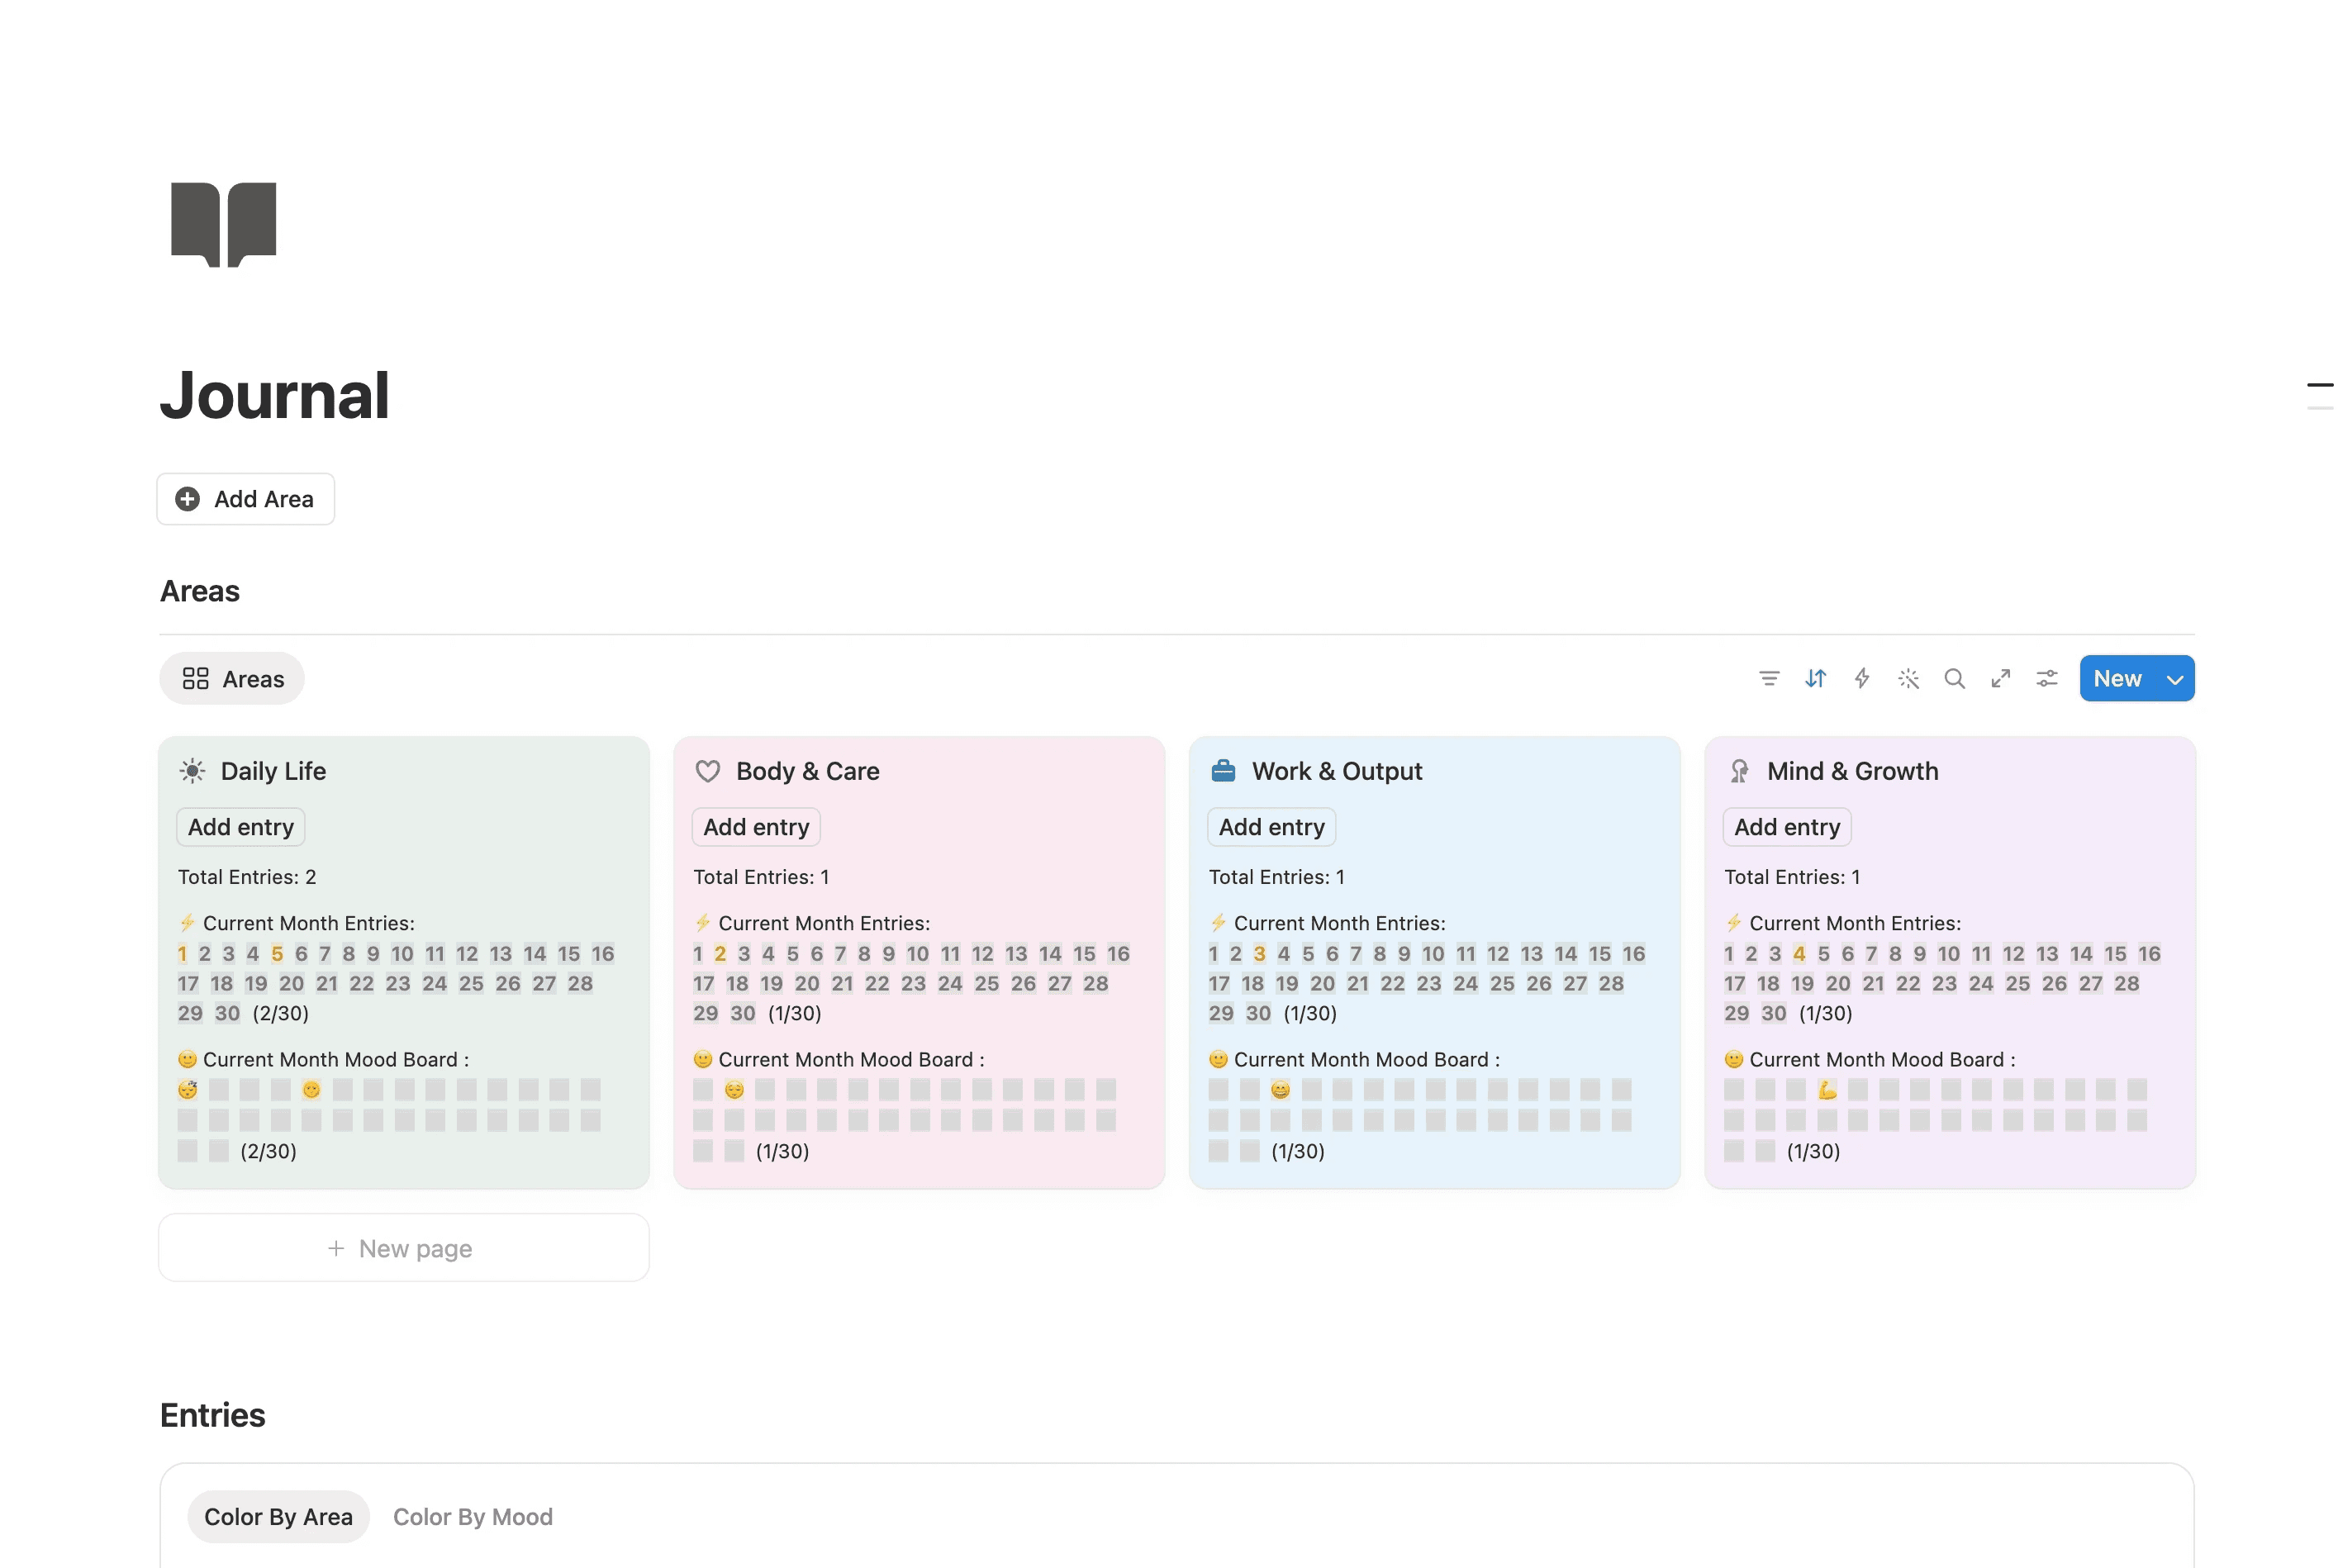Add entry to Mind & Growth
This screenshot has height=1568, width=2338.
tap(1787, 827)
